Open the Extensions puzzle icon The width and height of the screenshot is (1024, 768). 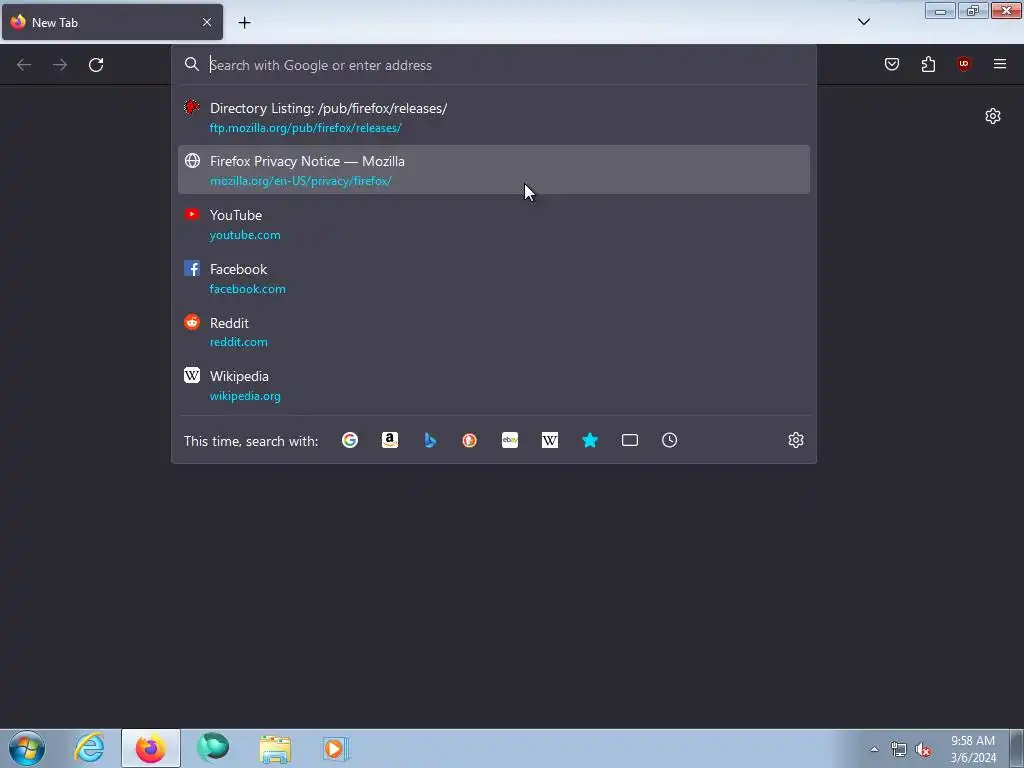928,64
